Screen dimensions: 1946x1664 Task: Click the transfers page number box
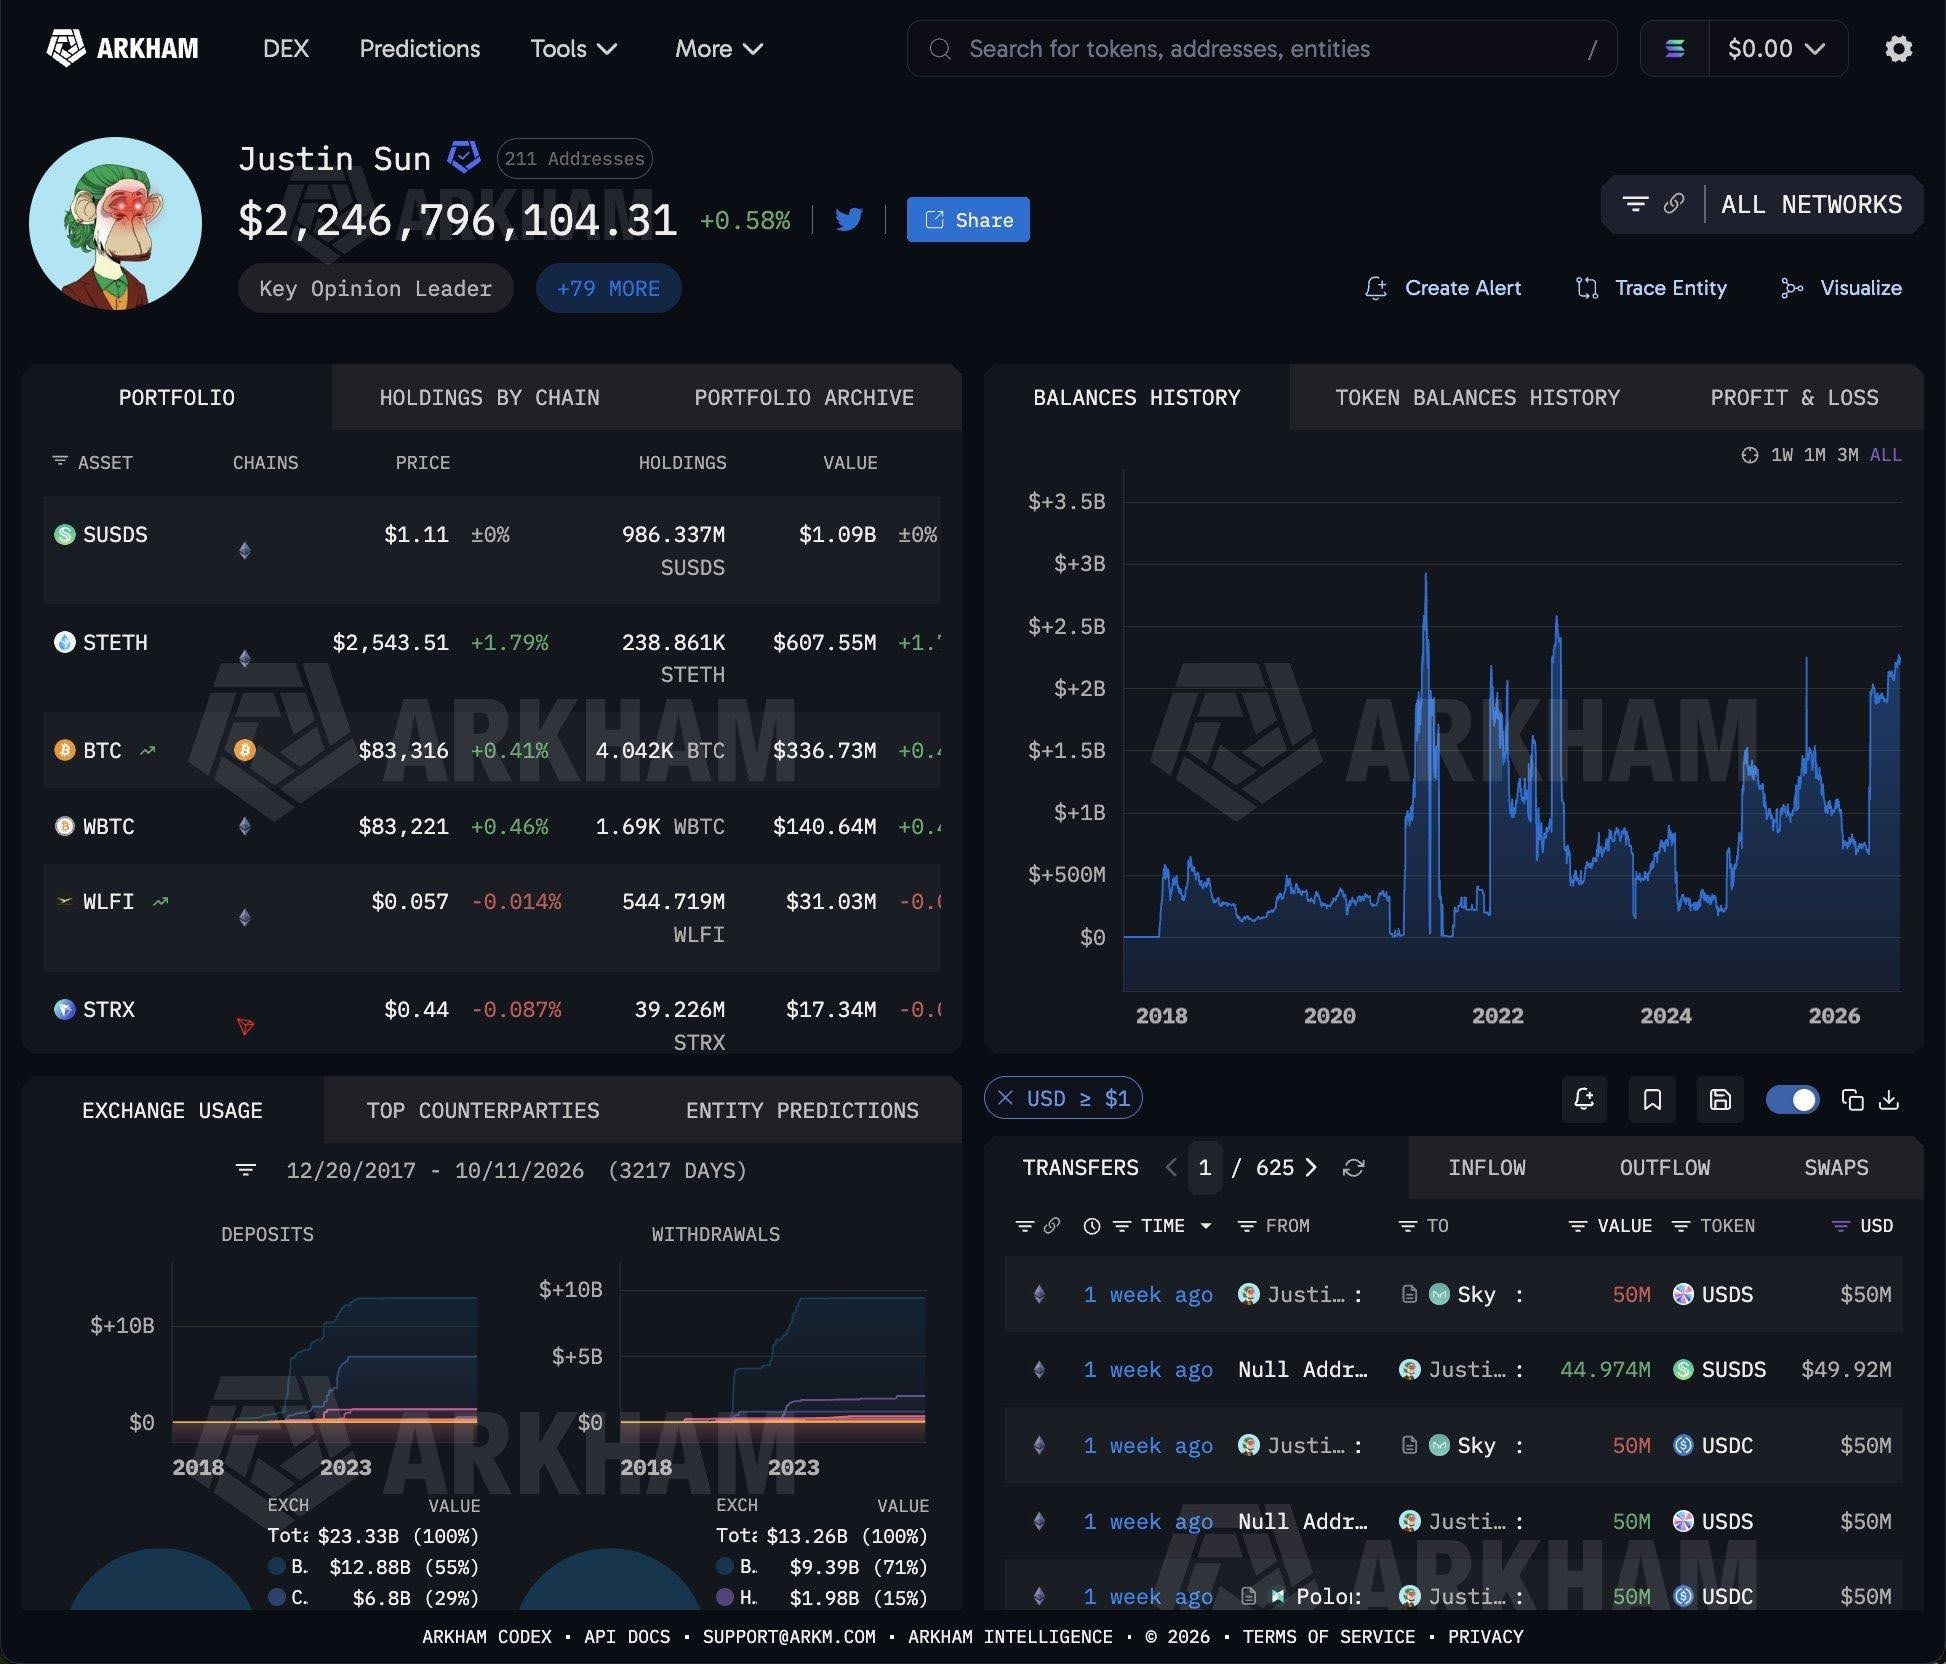[x=1205, y=1168]
